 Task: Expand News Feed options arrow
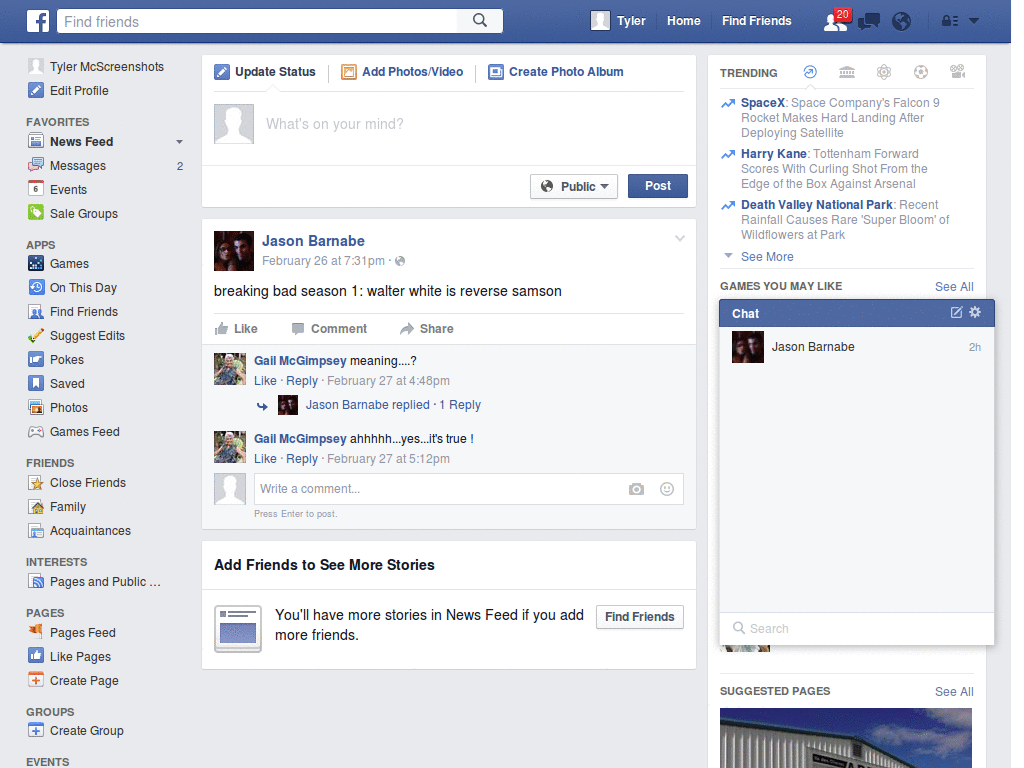click(179, 142)
